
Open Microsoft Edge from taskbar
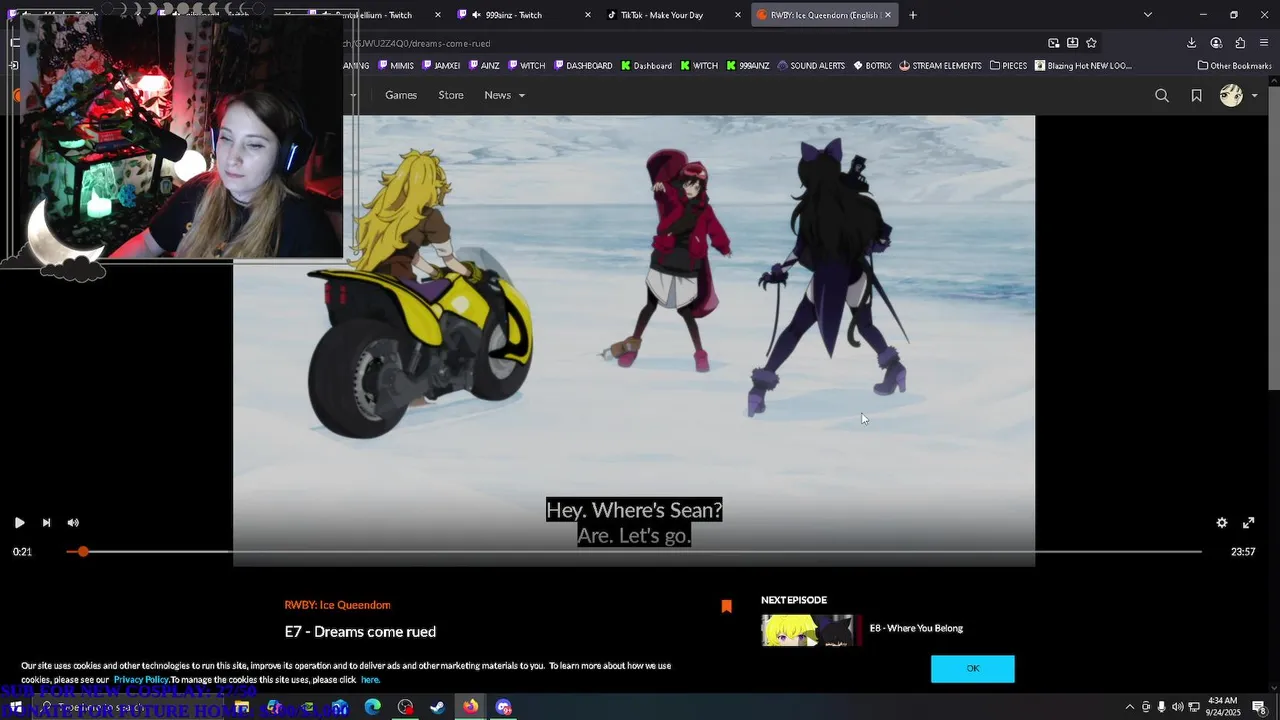tap(372, 707)
